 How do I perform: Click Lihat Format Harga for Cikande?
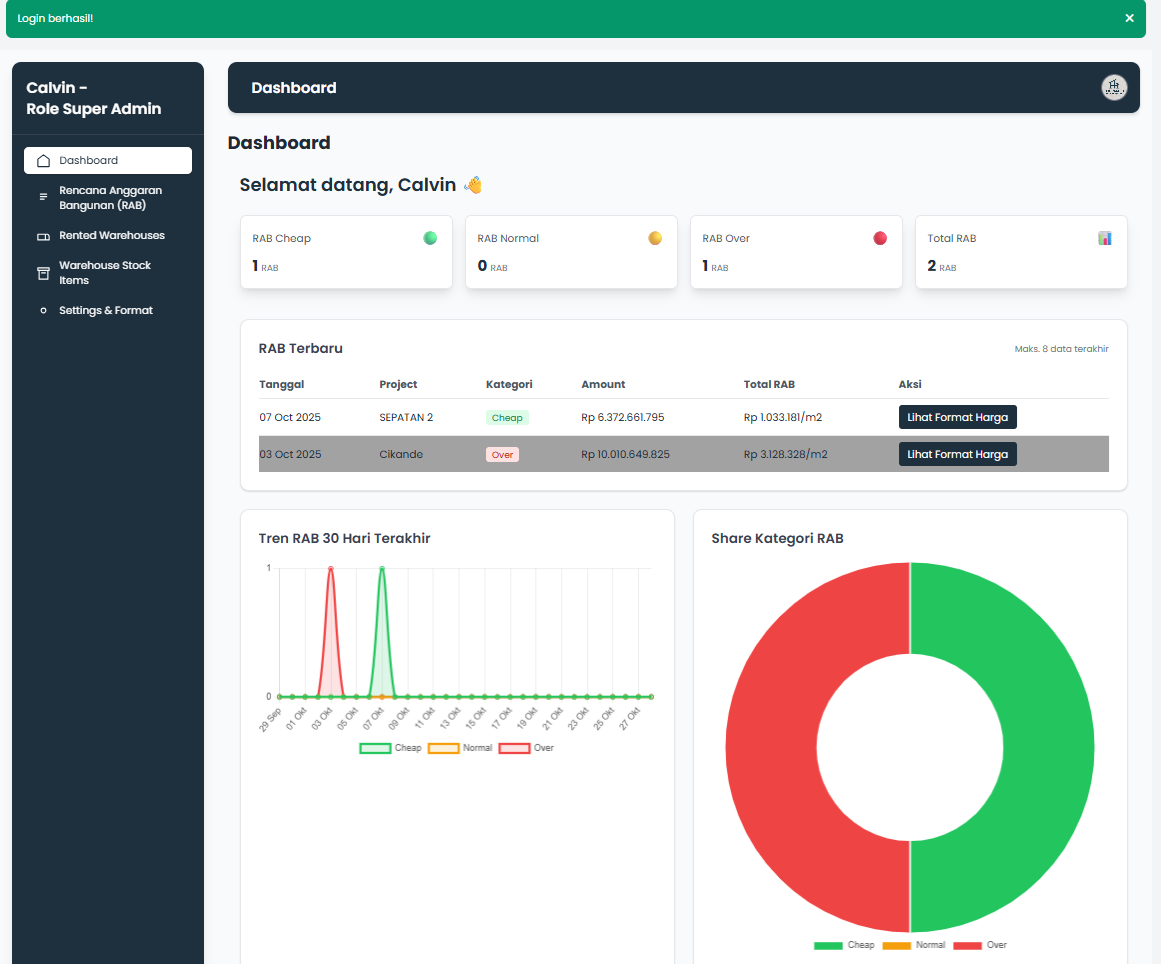coord(957,453)
